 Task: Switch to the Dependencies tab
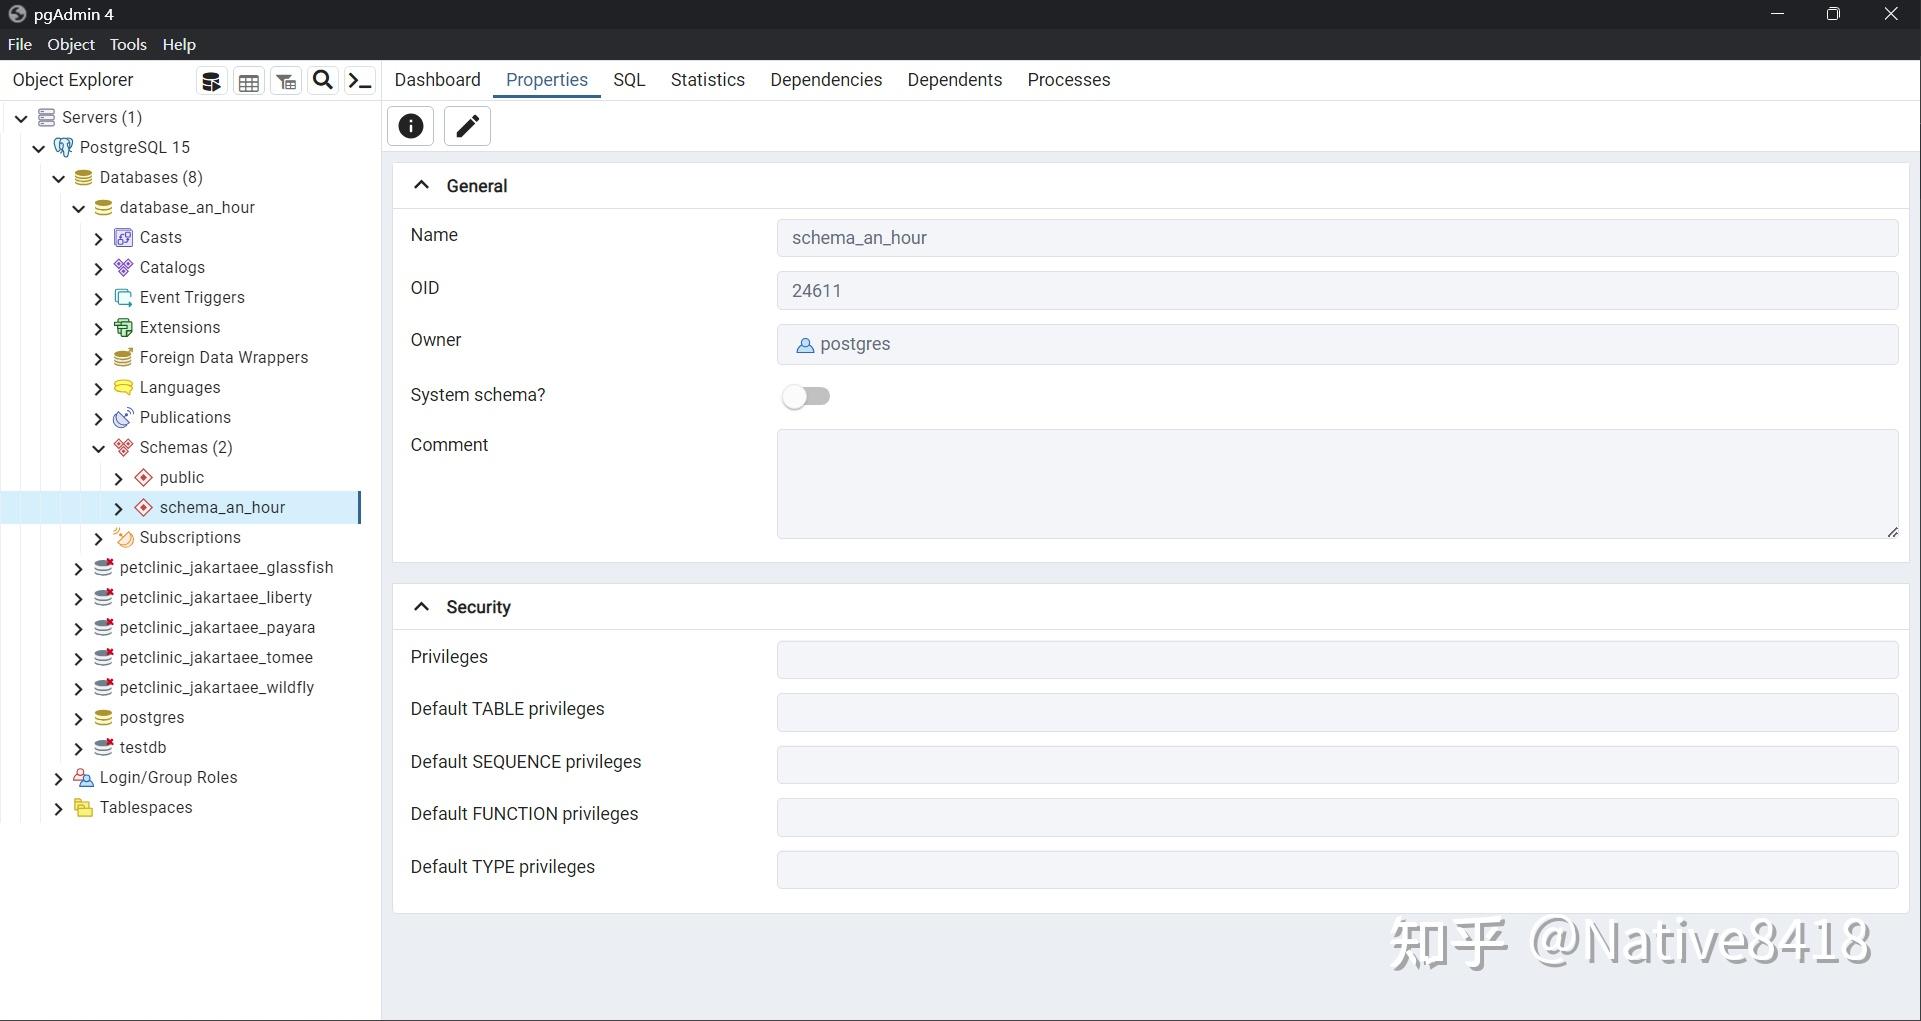pyautogui.click(x=826, y=80)
